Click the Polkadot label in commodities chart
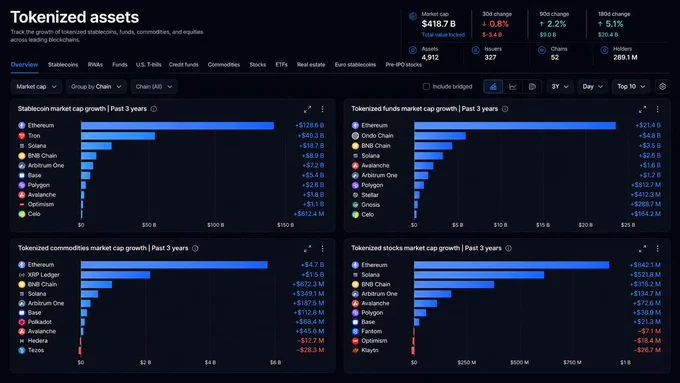Image resolution: width=680 pixels, height=383 pixels. (39, 322)
